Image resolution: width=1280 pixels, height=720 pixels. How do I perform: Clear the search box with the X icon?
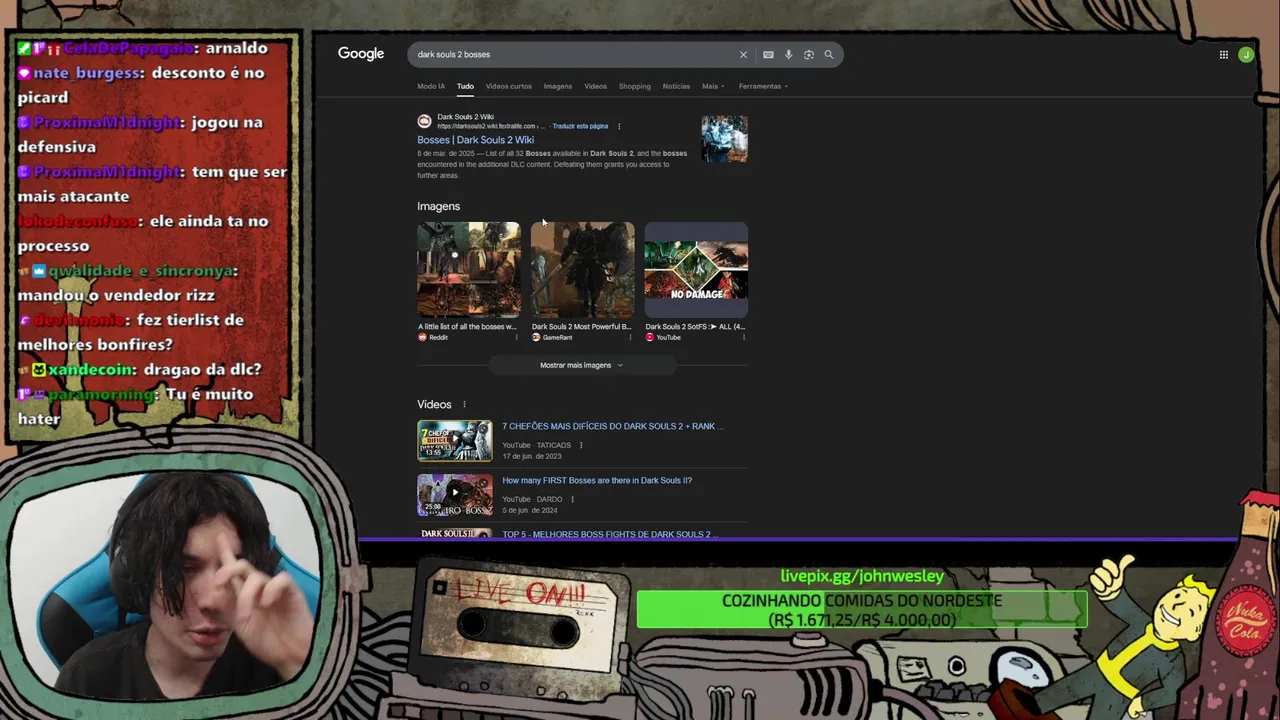coord(743,55)
